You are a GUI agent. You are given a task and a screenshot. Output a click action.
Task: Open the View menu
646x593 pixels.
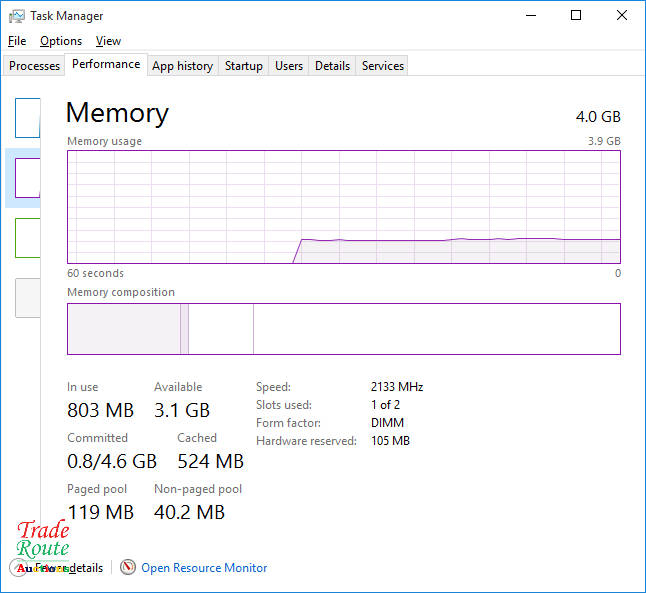pyautogui.click(x=108, y=41)
